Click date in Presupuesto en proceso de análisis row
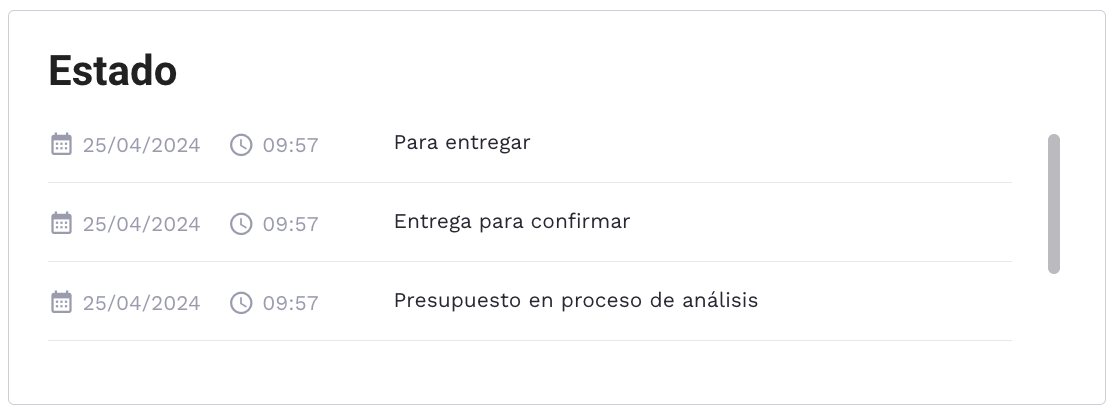1118x412 pixels. (141, 302)
